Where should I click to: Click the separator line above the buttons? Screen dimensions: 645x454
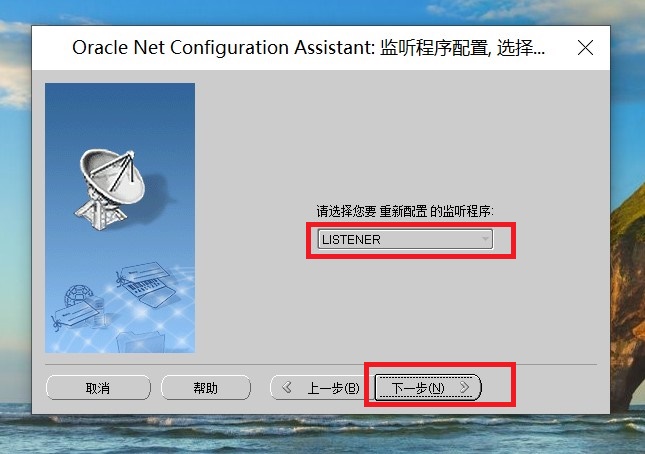pos(321,364)
